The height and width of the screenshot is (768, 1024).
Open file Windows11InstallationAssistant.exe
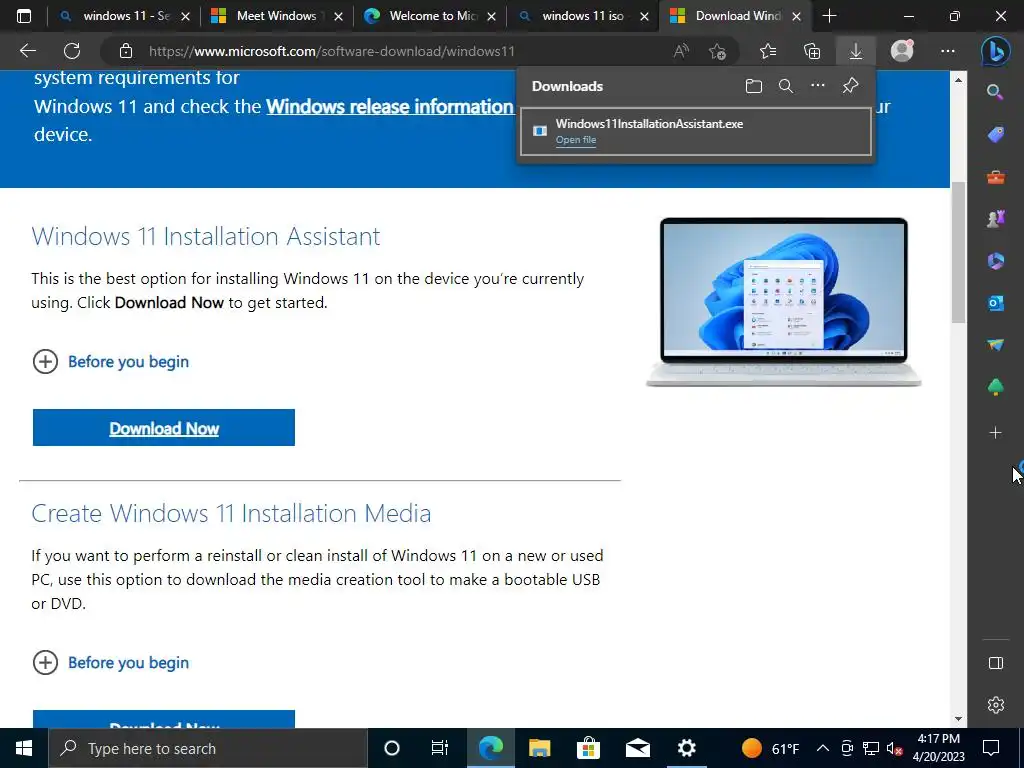click(576, 140)
